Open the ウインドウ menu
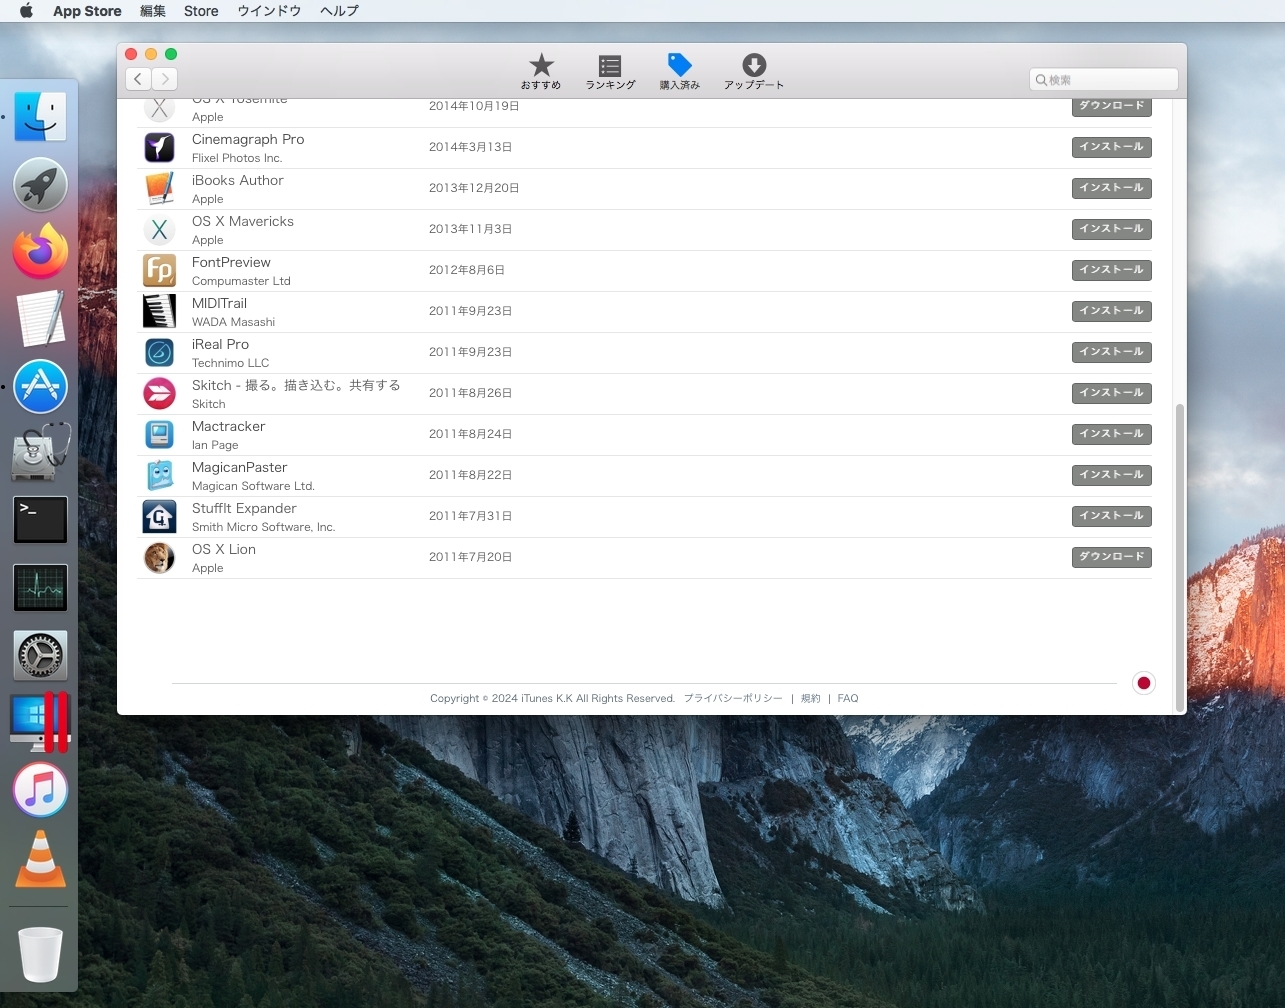This screenshot has height=1008, width=1285. coord(269,11)
